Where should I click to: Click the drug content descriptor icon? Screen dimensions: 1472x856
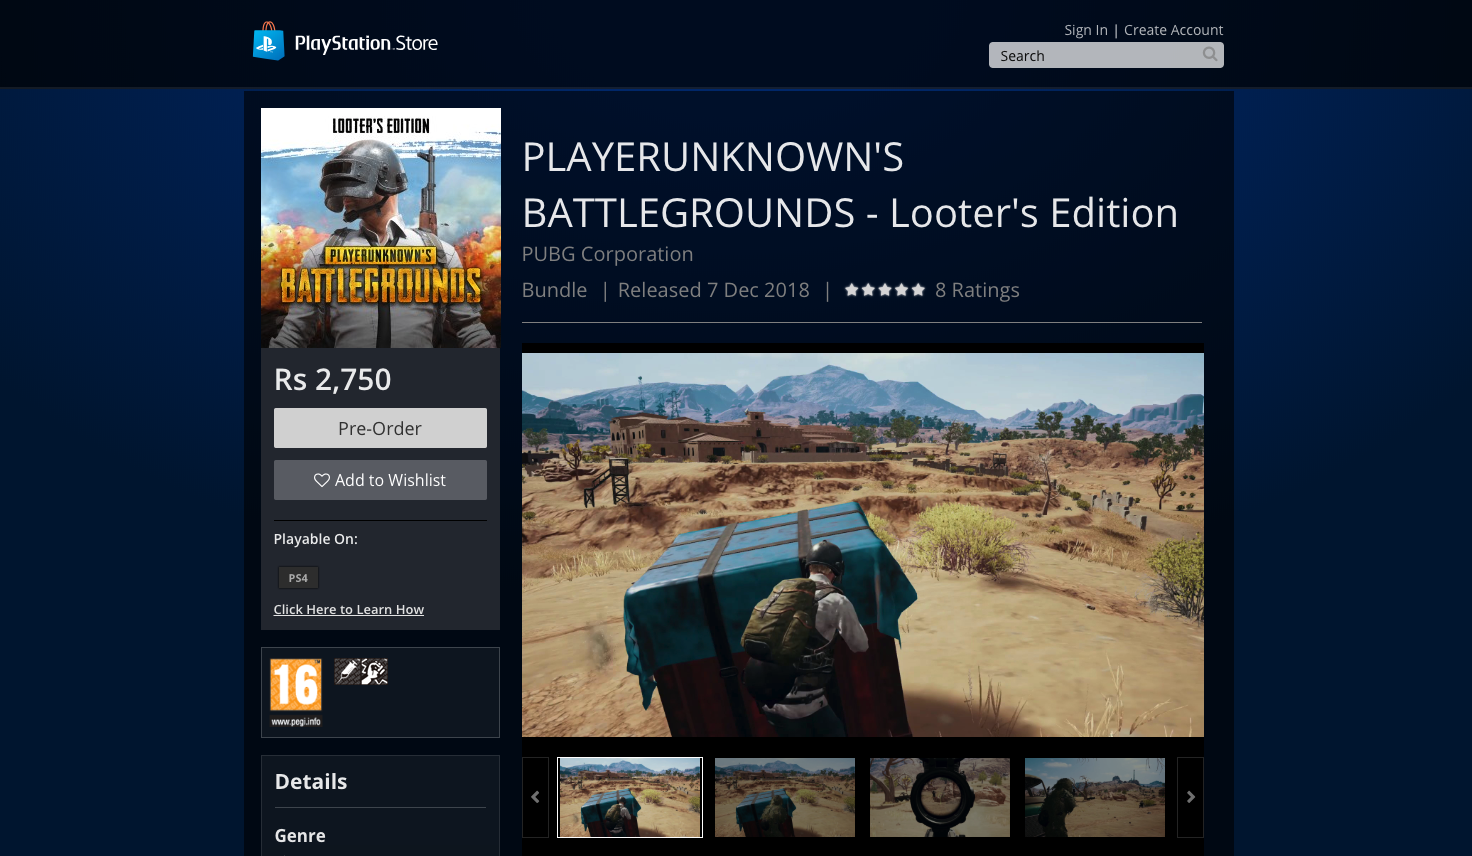[347, 671]
